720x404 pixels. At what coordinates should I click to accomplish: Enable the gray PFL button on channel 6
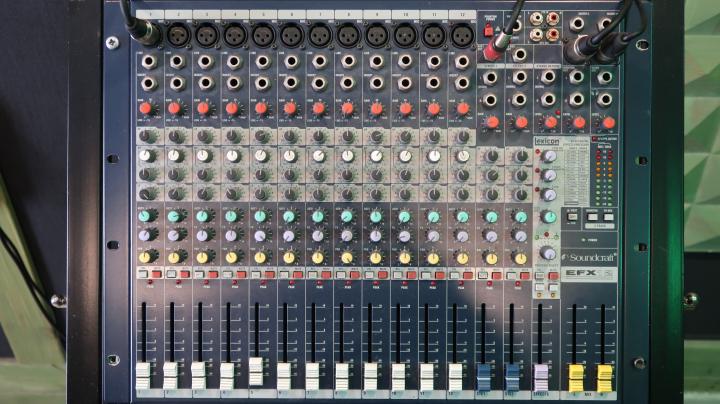click(x=284, y=275)
